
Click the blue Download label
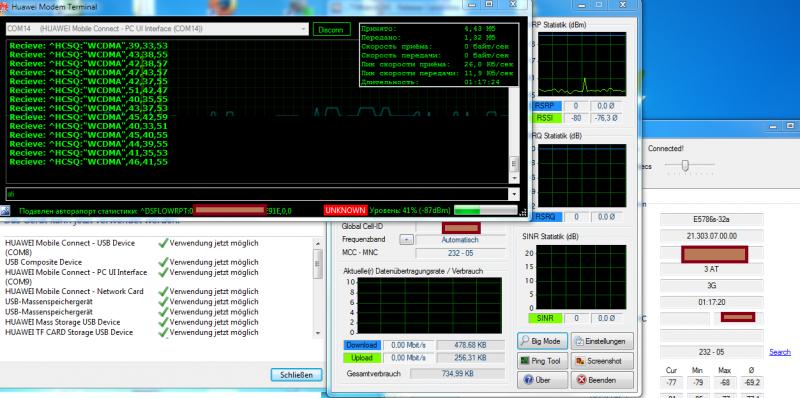362,345
